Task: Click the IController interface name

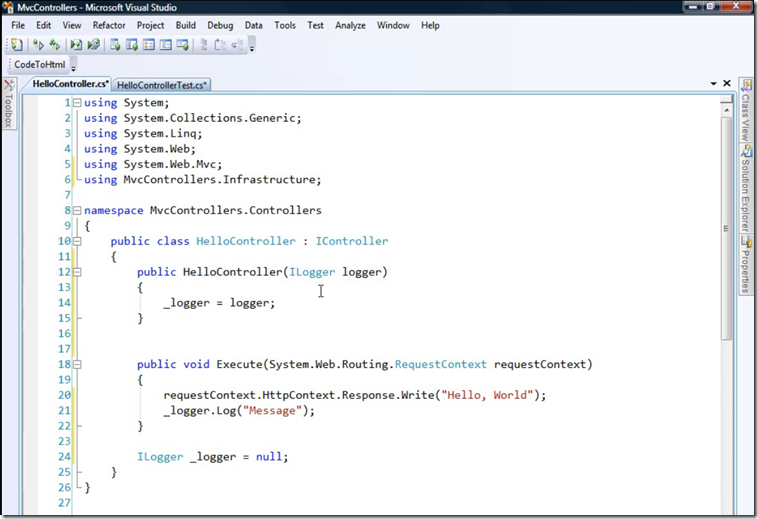Action: point(351,241)
